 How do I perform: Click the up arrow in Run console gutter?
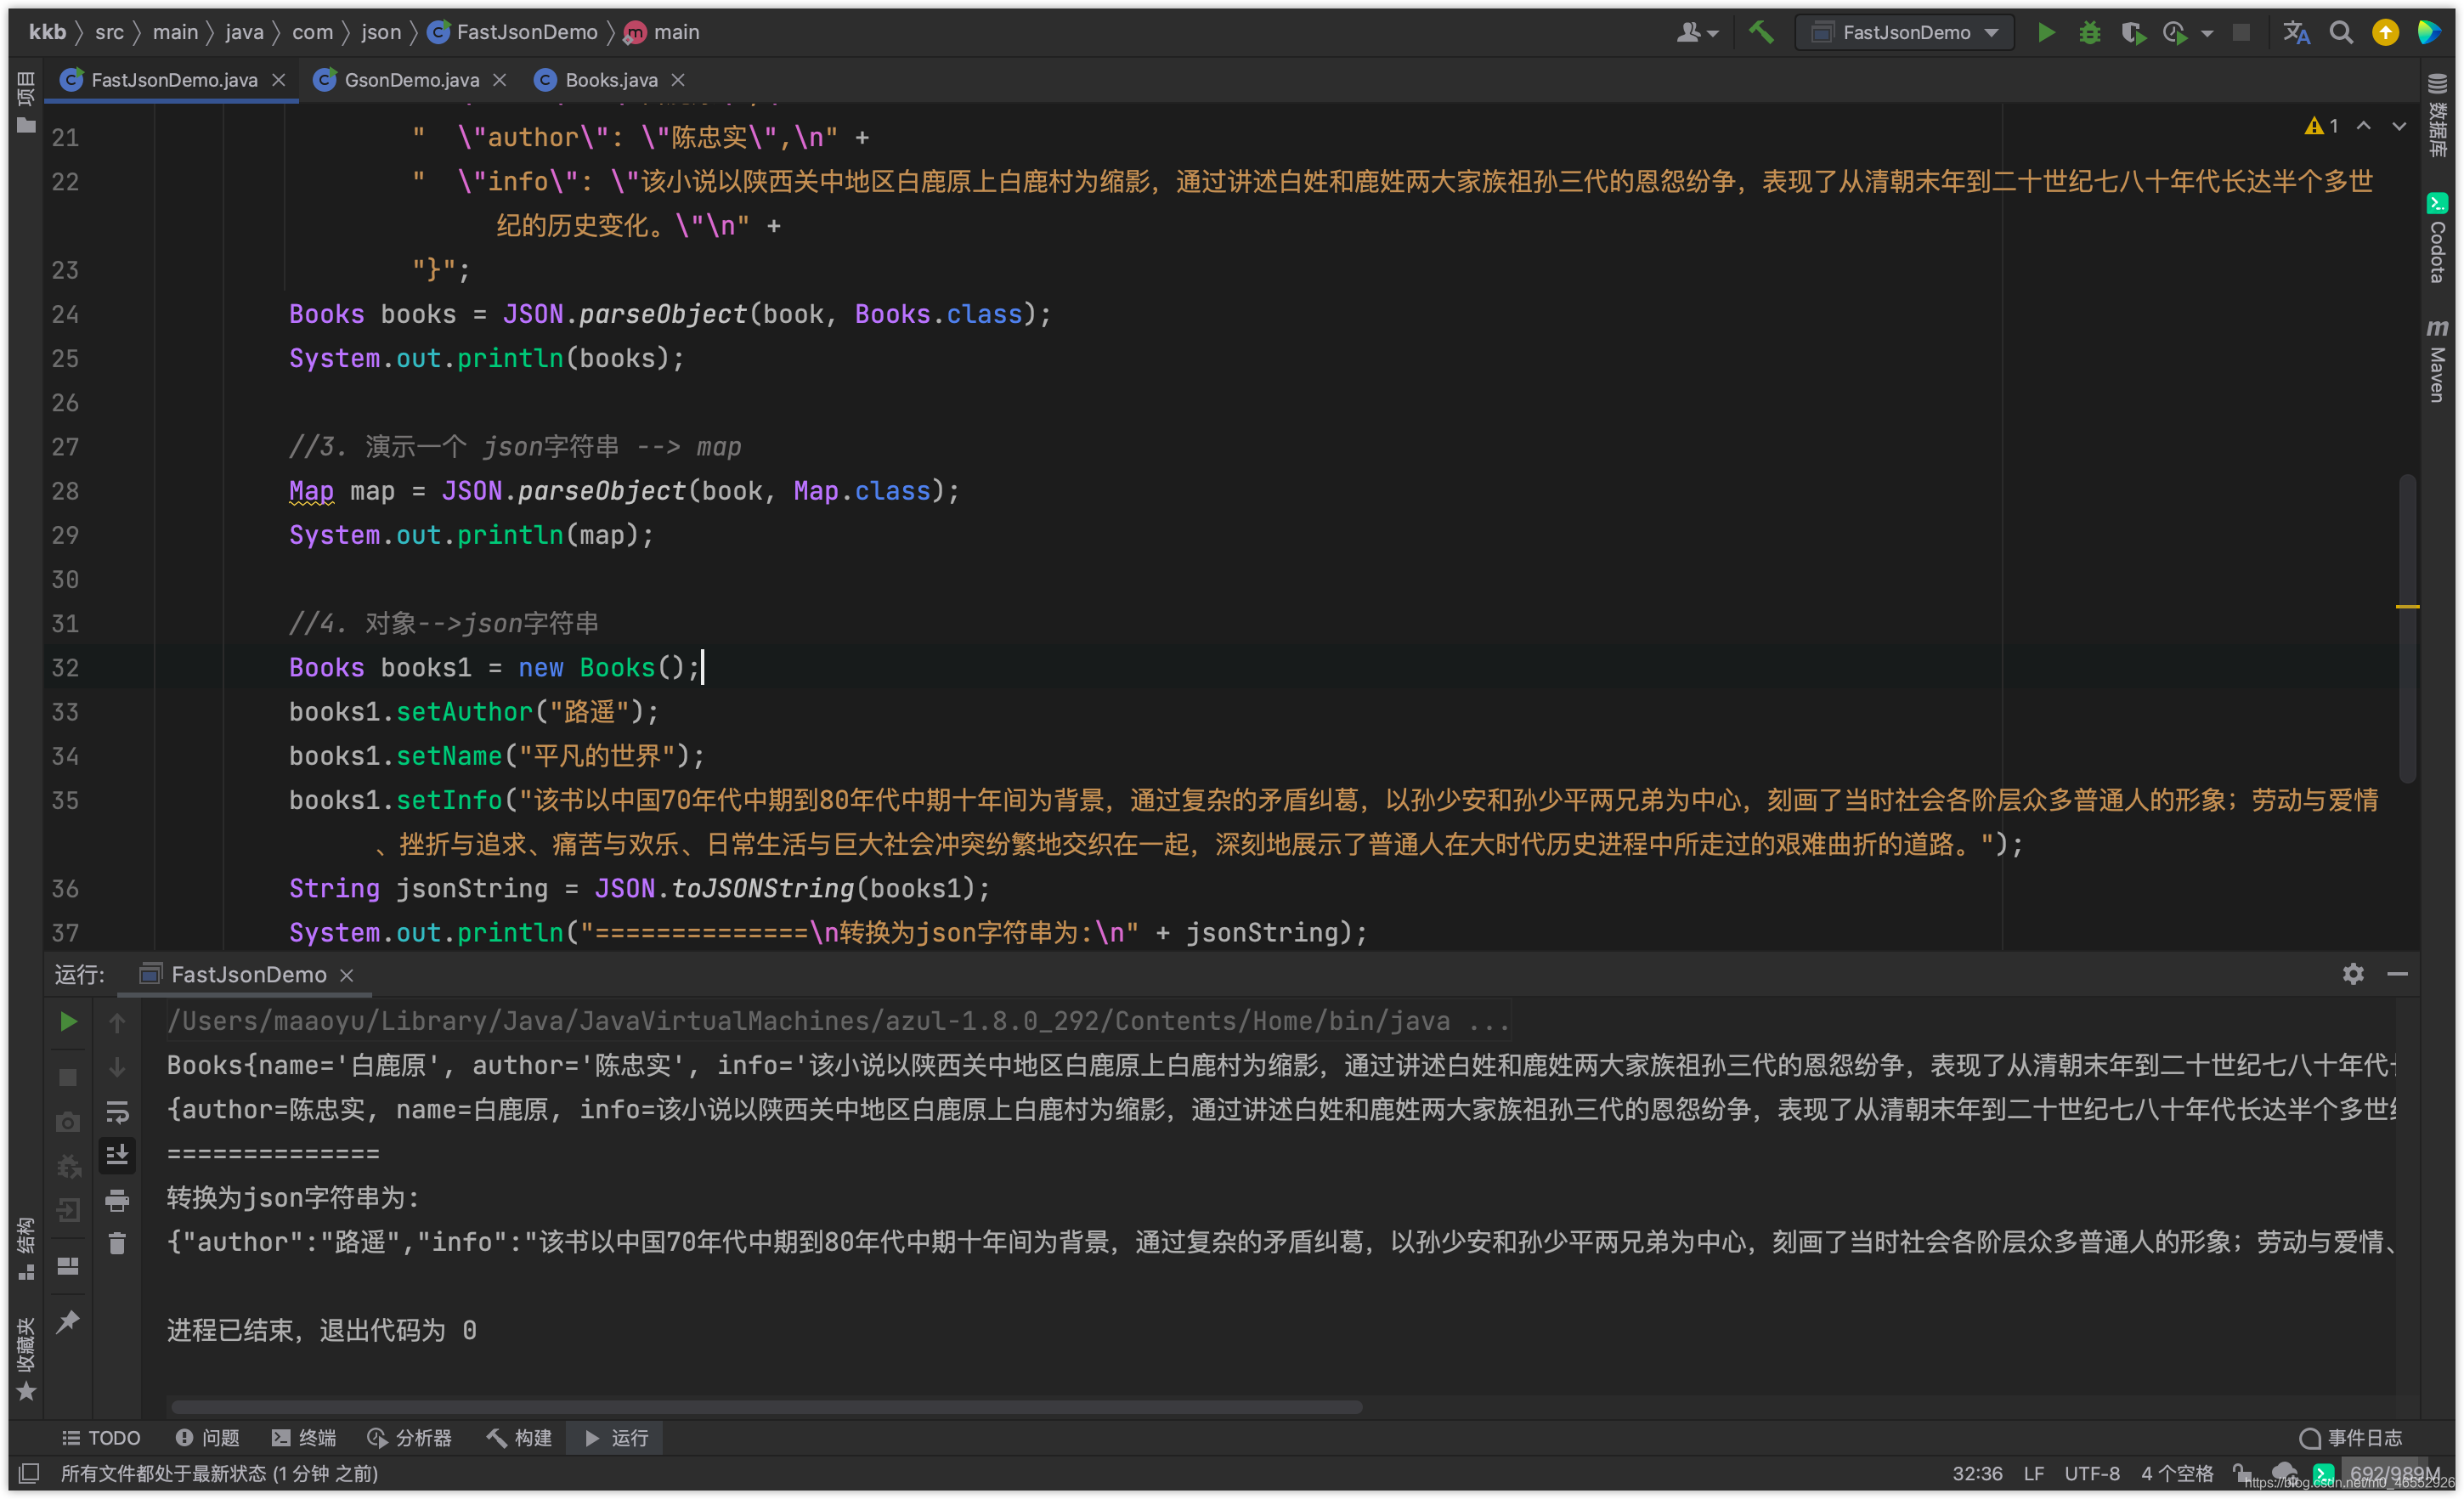[117, 1023]
